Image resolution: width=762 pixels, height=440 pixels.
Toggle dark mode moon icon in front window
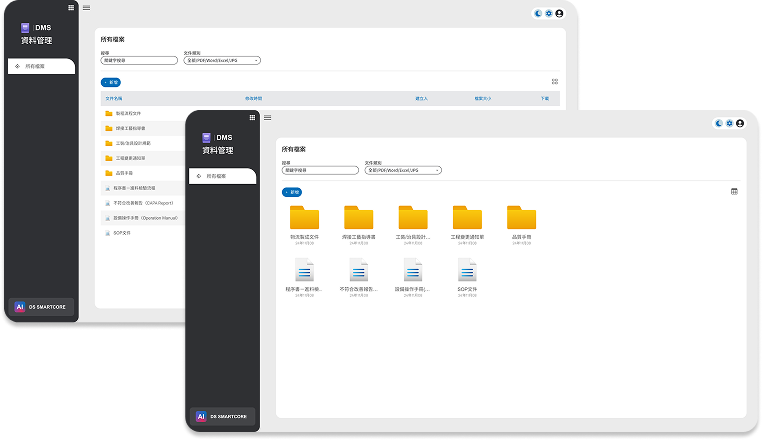tap(718, 123)
